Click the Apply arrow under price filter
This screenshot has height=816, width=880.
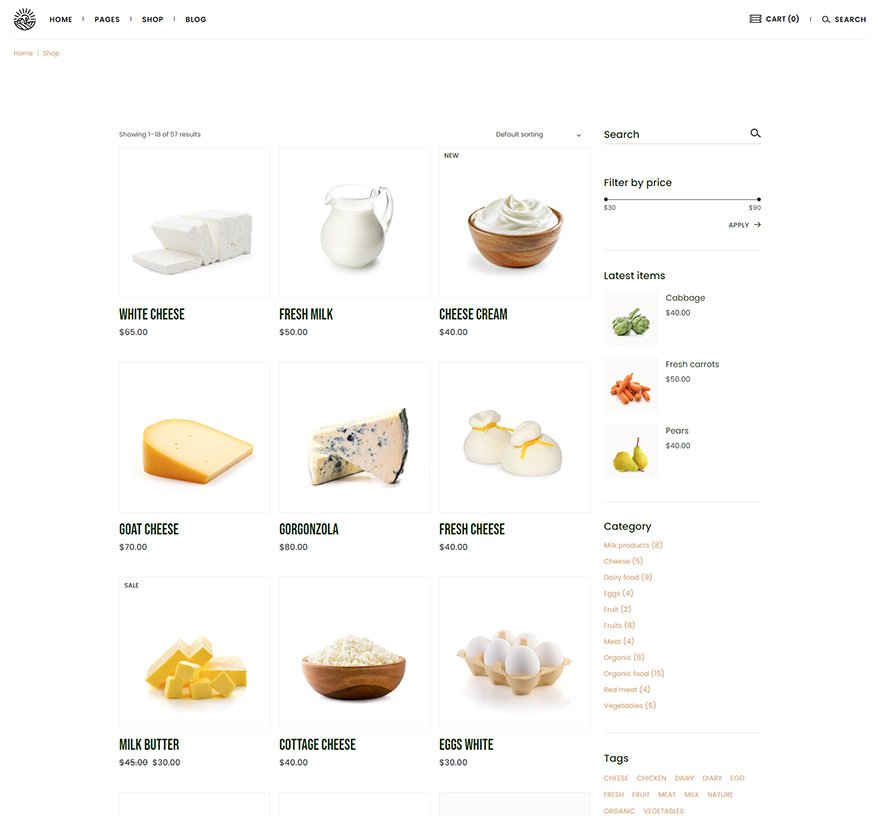coord(757,224)
